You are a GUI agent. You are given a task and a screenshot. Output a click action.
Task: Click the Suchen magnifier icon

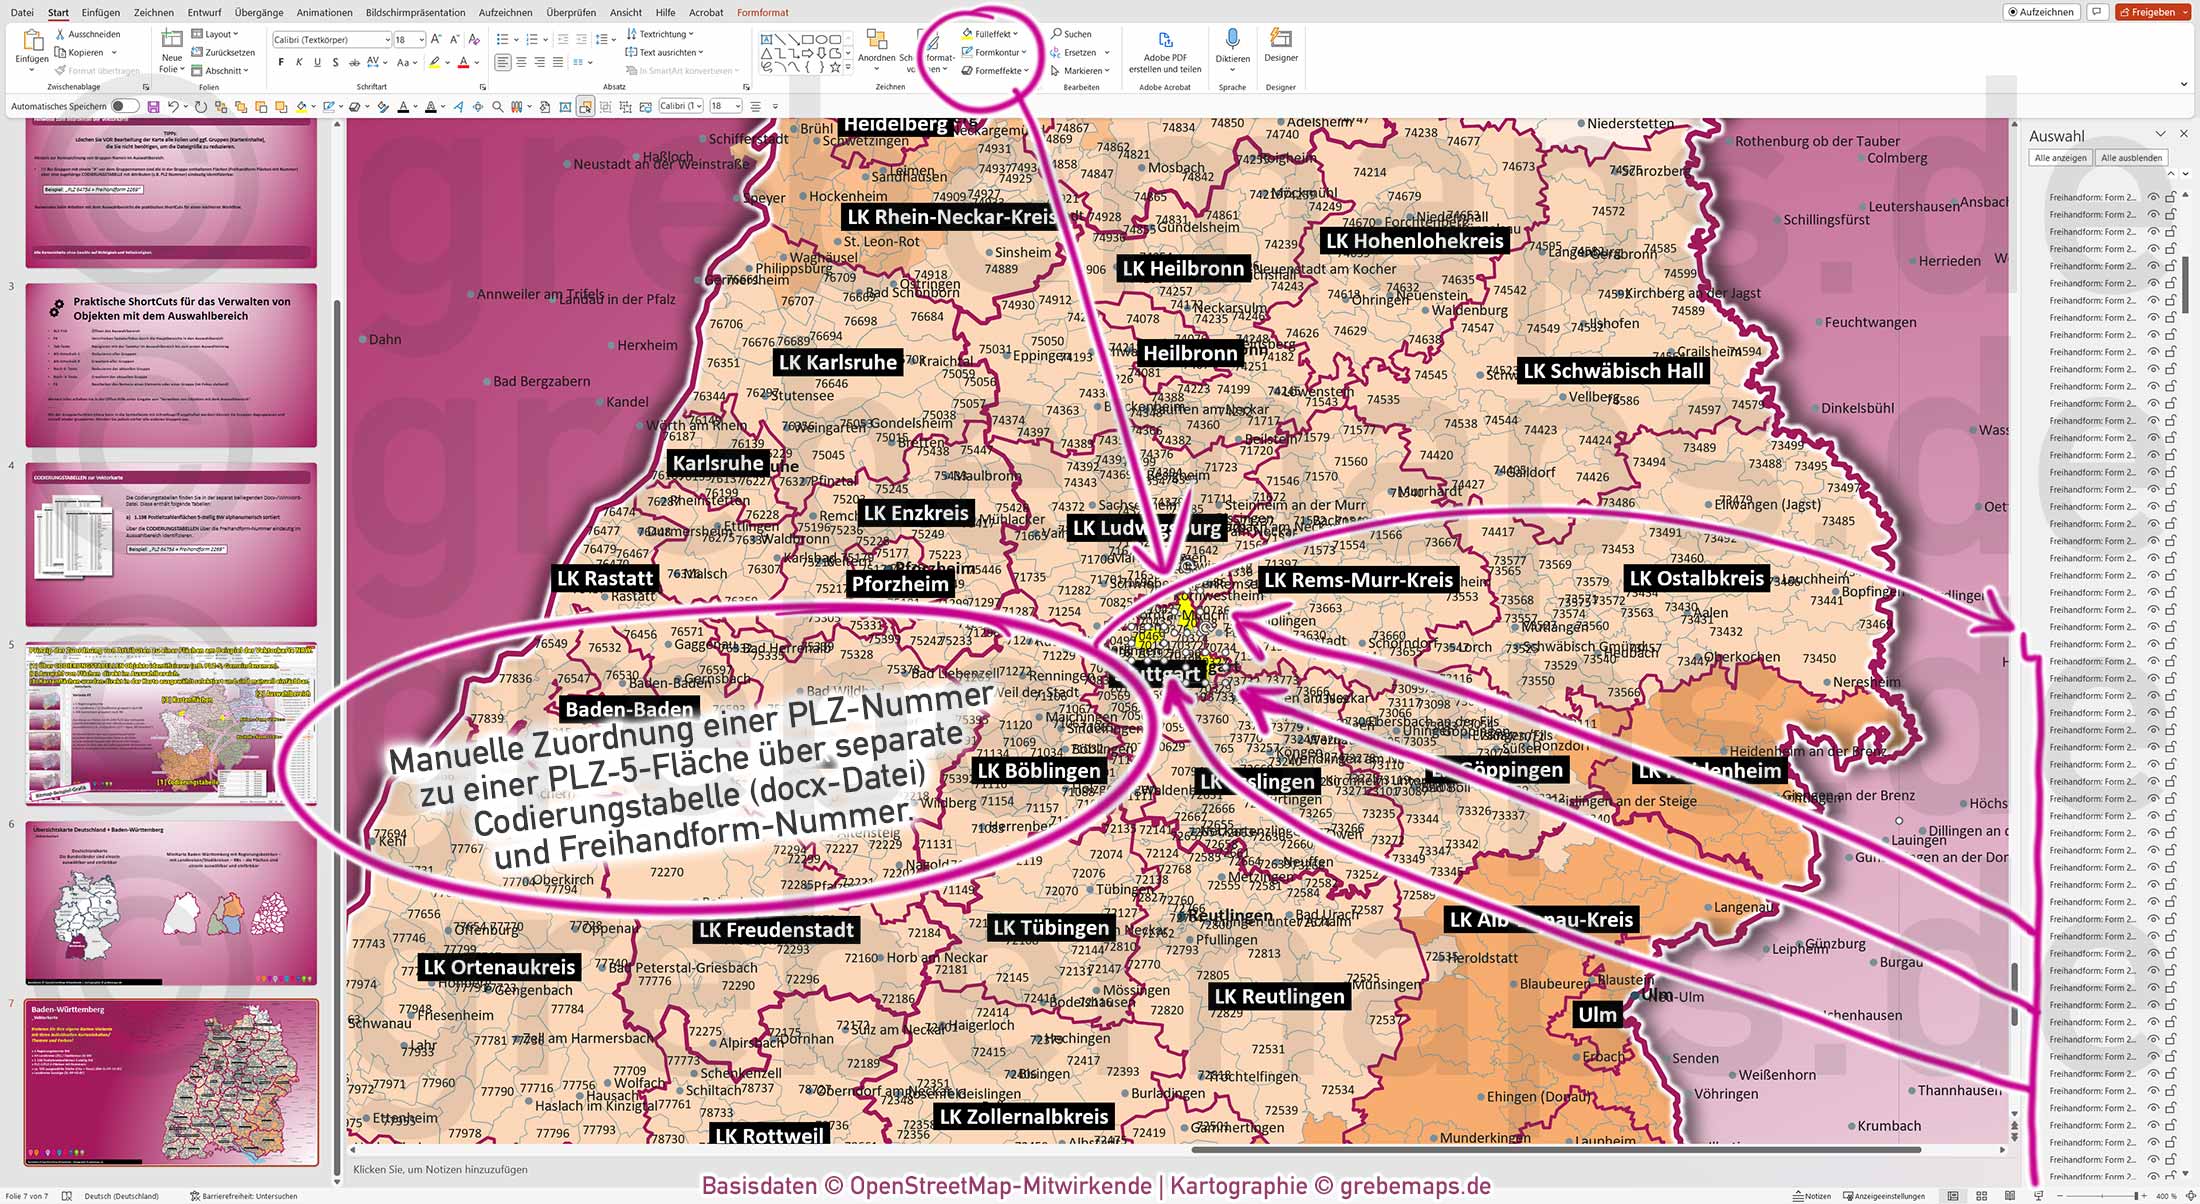pos(1055,33)
